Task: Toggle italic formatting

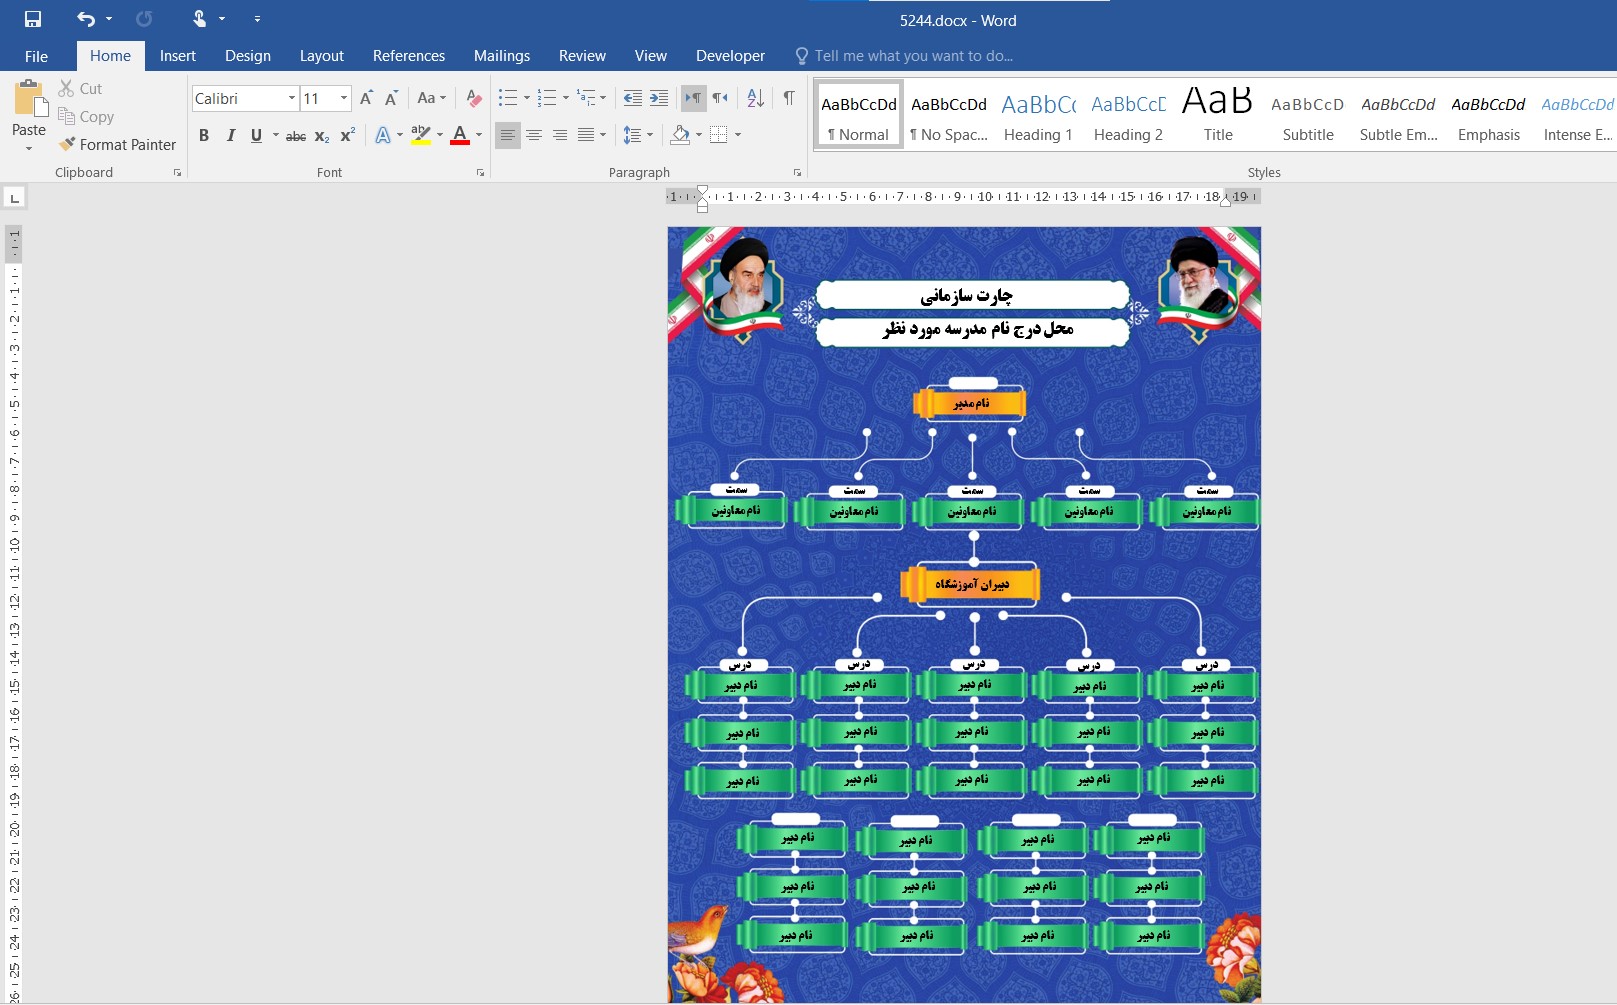Action: coord(230,136)
